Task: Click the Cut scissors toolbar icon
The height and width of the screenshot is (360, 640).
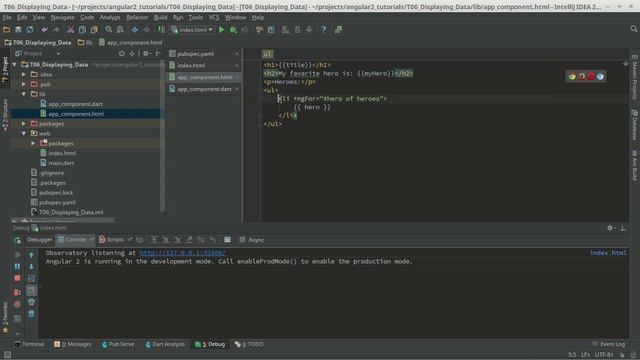Action: 71,30
